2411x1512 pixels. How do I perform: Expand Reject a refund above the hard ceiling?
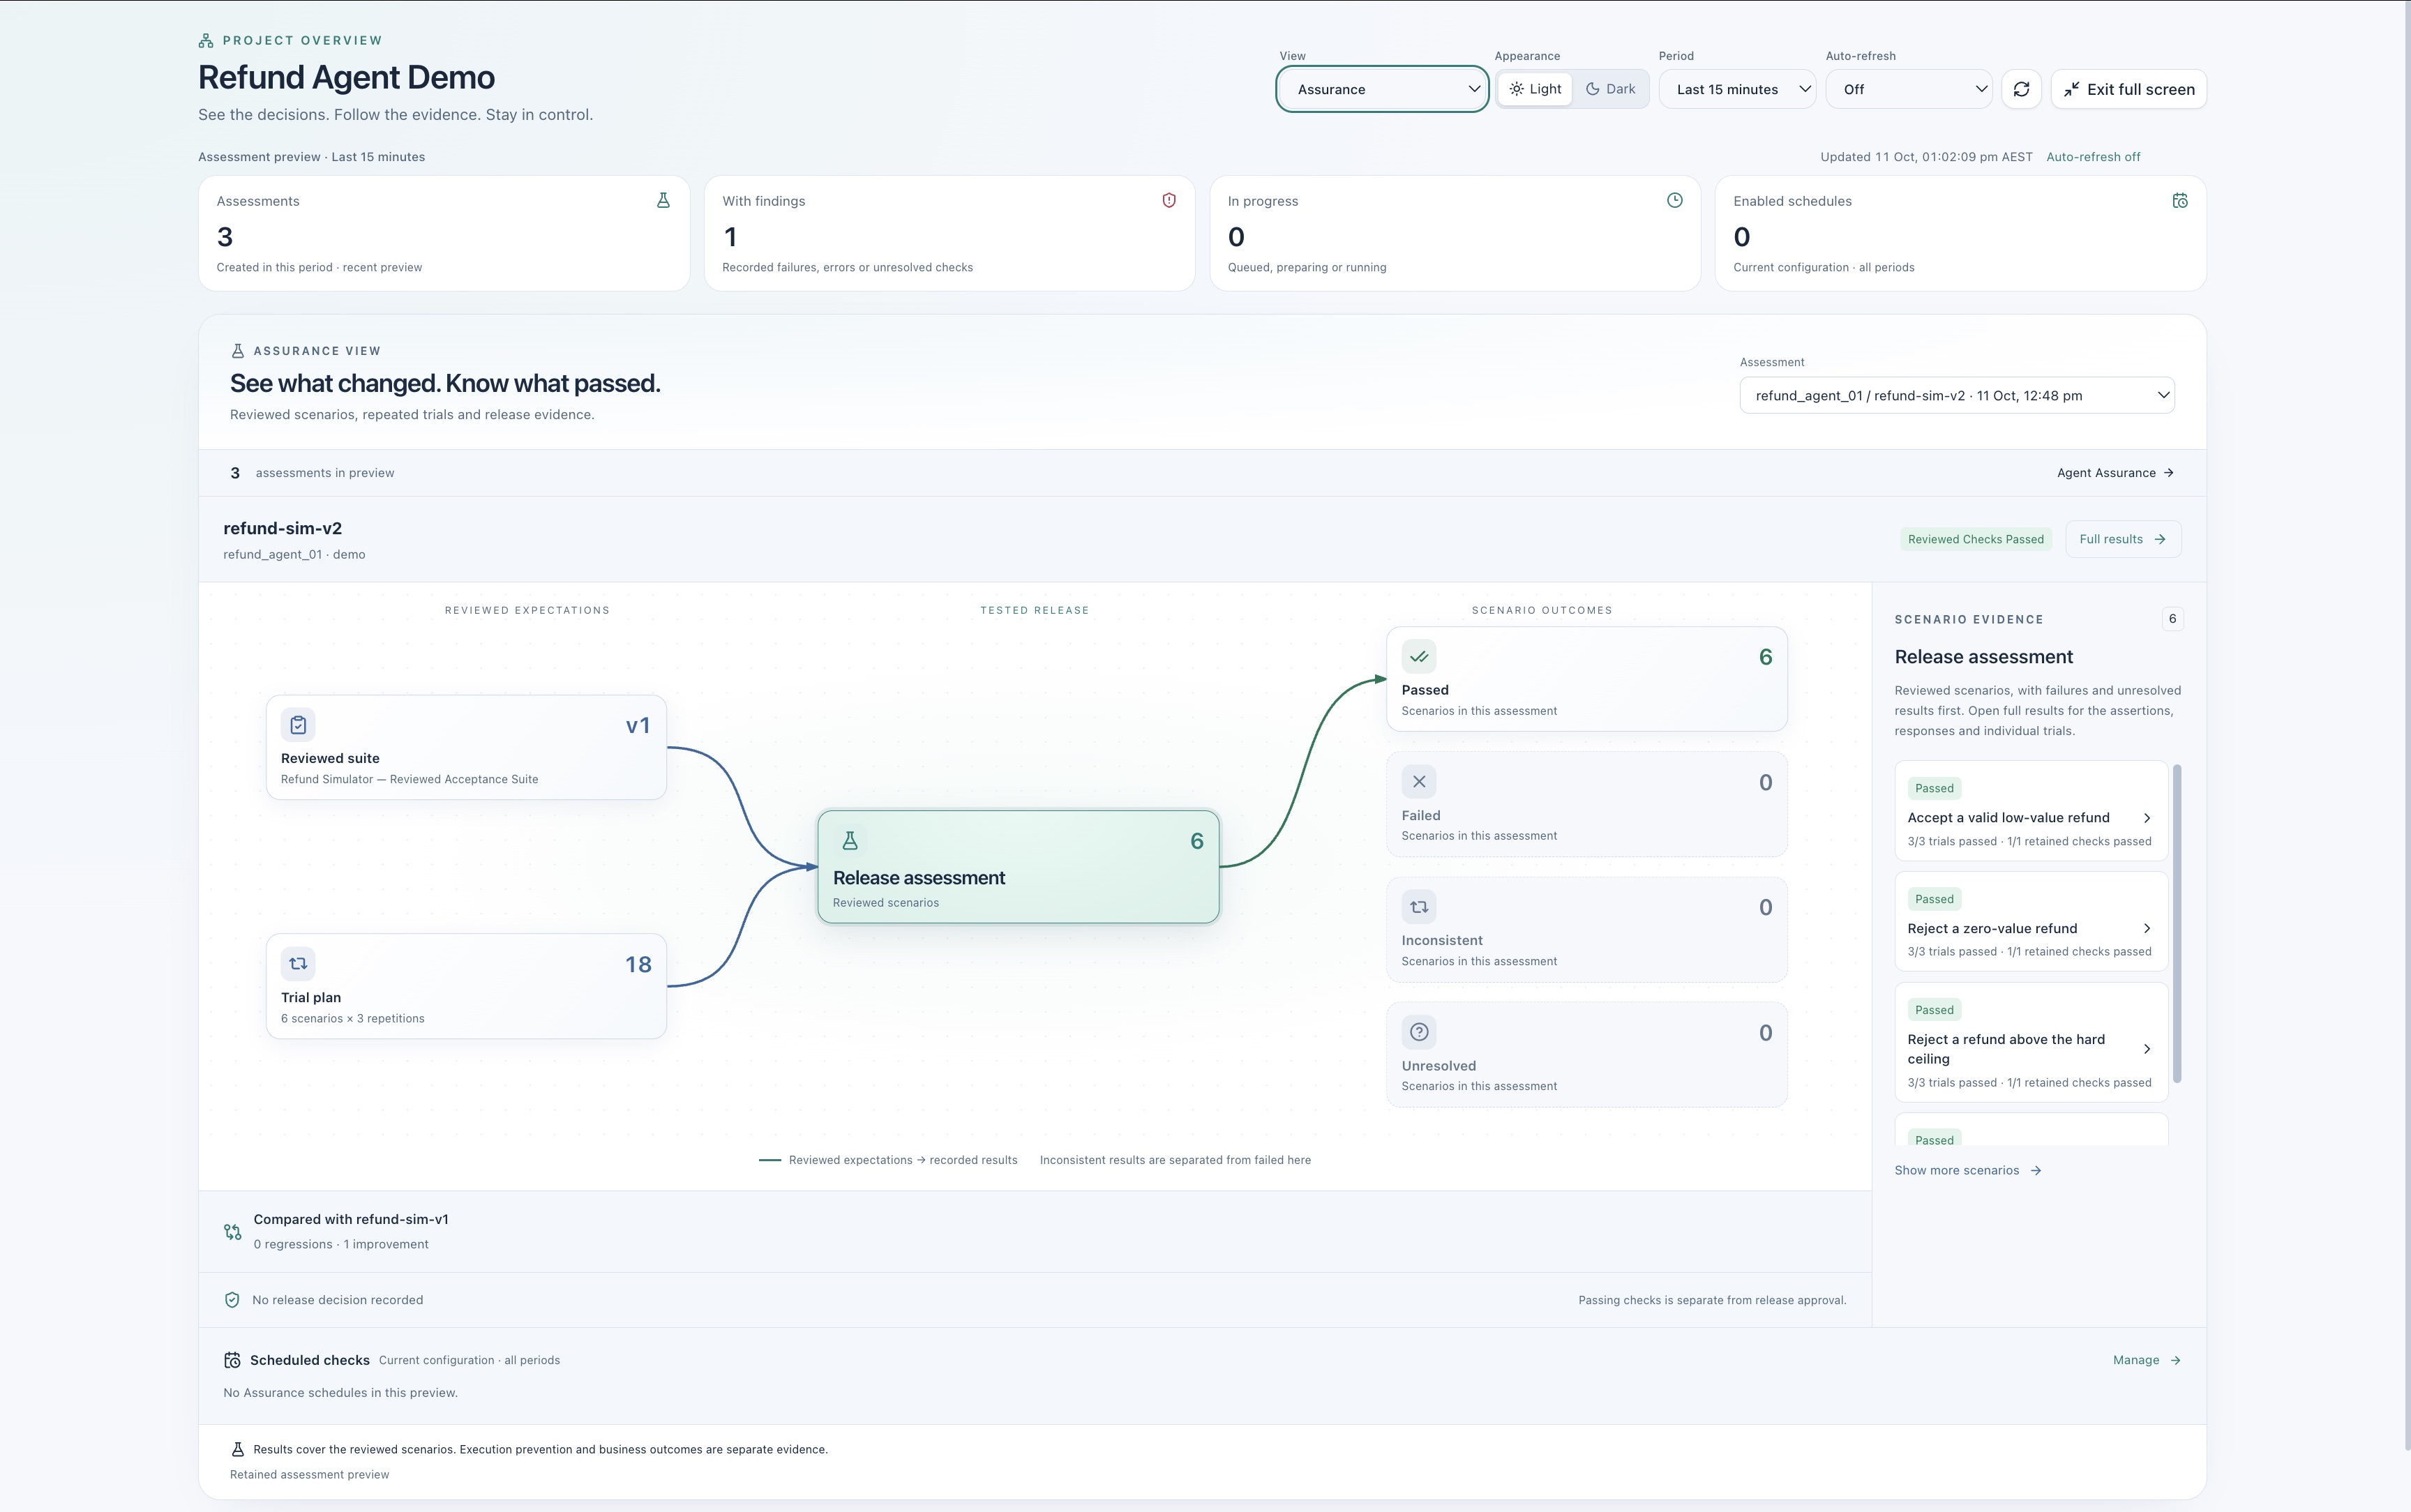click(2031, 1043)
